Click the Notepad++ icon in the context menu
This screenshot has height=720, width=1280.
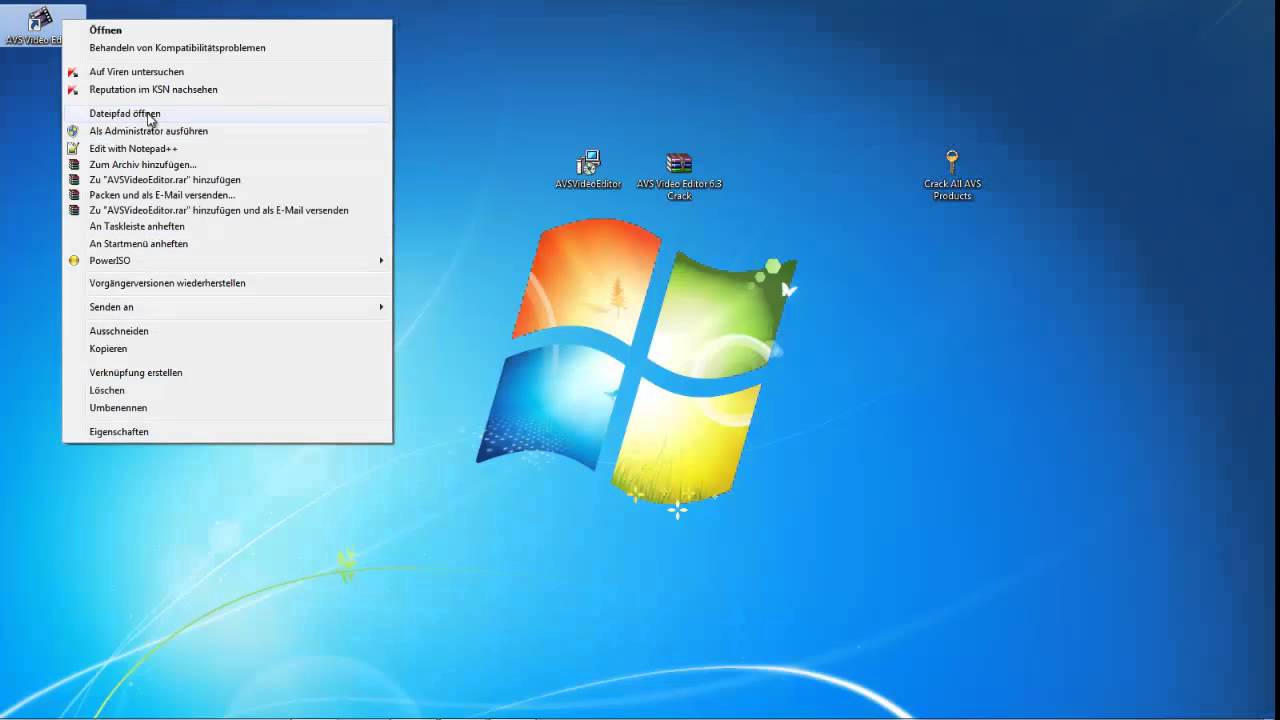point(73,148)
